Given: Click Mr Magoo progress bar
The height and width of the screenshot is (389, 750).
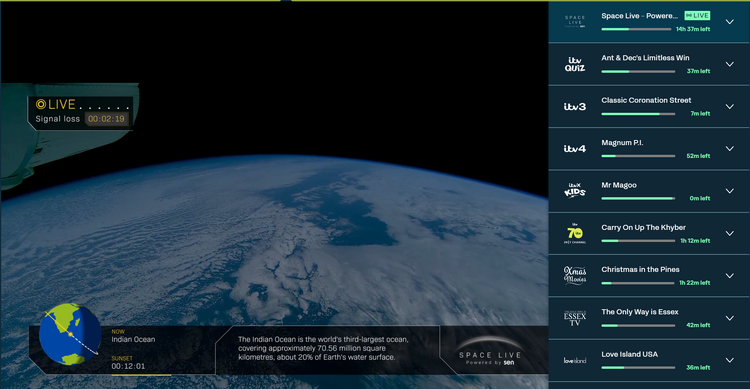Looking at the screenshot, I should 638,198.
